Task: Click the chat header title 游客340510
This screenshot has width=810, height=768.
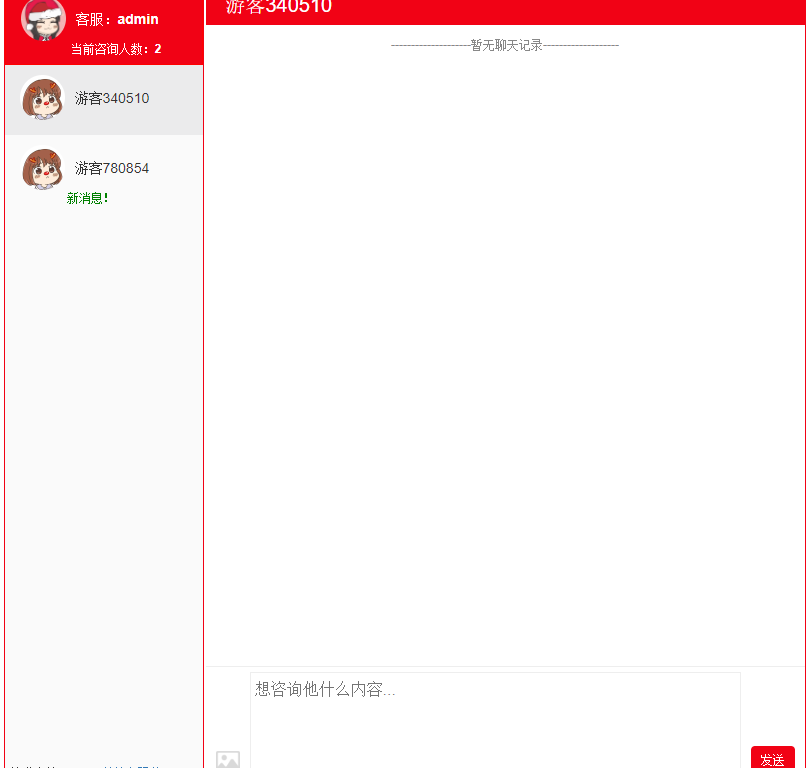Action: pos(279,7)
